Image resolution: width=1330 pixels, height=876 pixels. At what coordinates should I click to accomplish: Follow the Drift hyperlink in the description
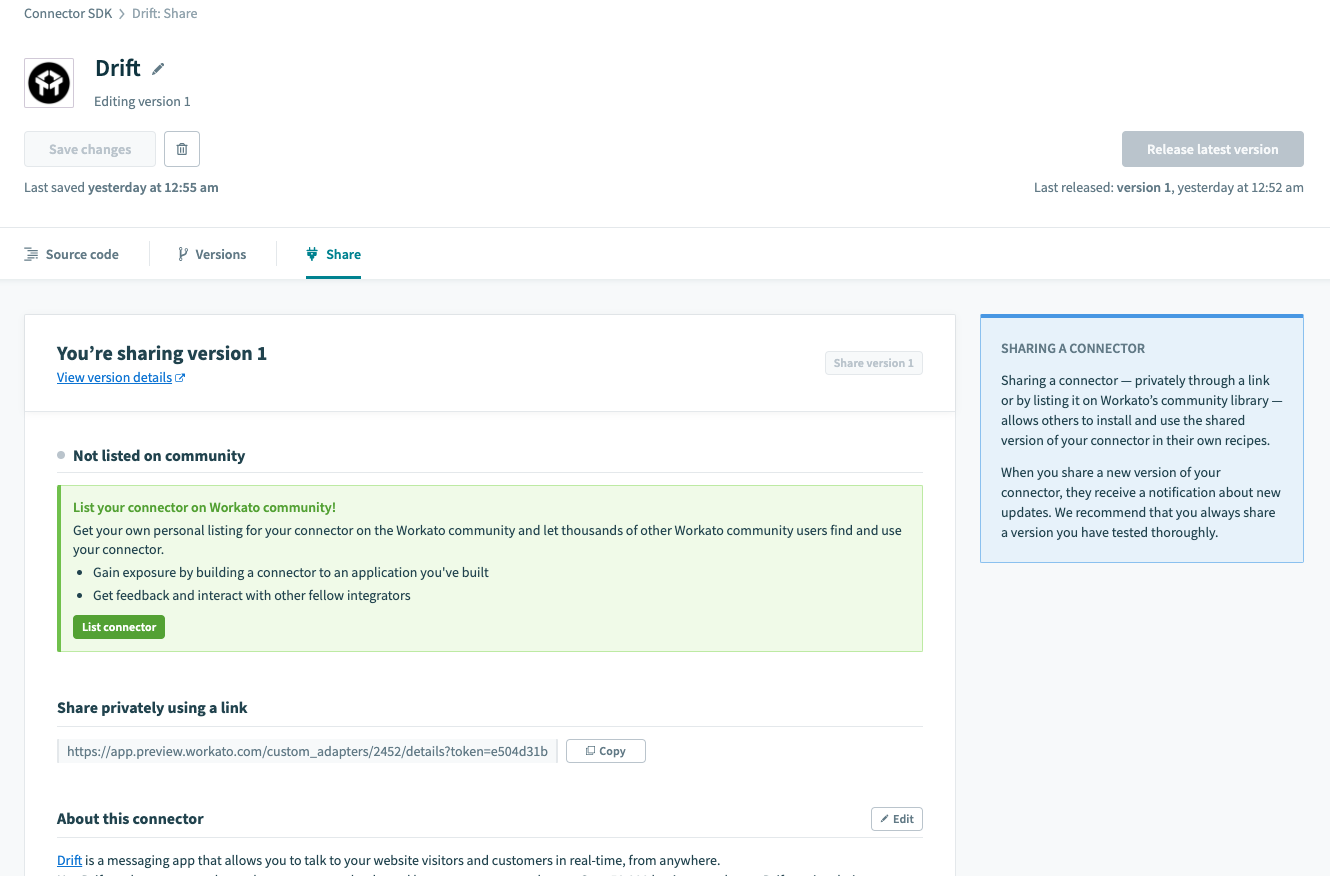point(69,860)
